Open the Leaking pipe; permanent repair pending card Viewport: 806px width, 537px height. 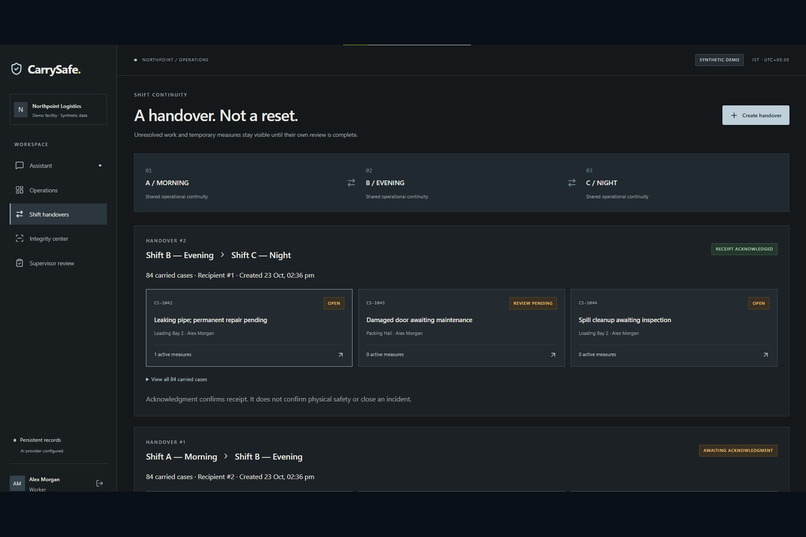[249, 328]
